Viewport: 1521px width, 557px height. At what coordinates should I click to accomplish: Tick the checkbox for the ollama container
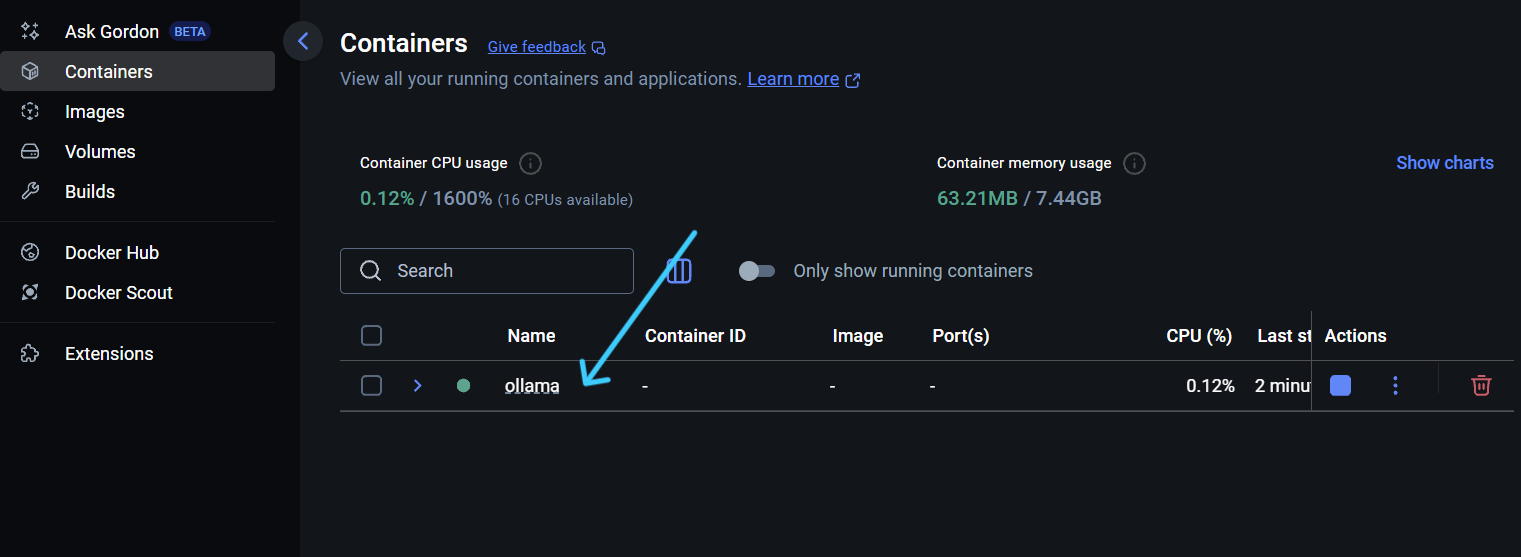[x=371, y=385]
